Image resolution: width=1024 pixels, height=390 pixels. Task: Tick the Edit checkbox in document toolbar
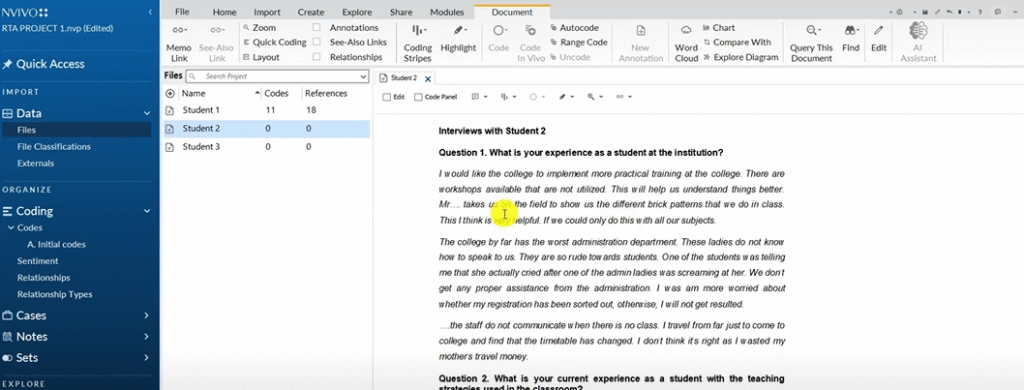387,97
